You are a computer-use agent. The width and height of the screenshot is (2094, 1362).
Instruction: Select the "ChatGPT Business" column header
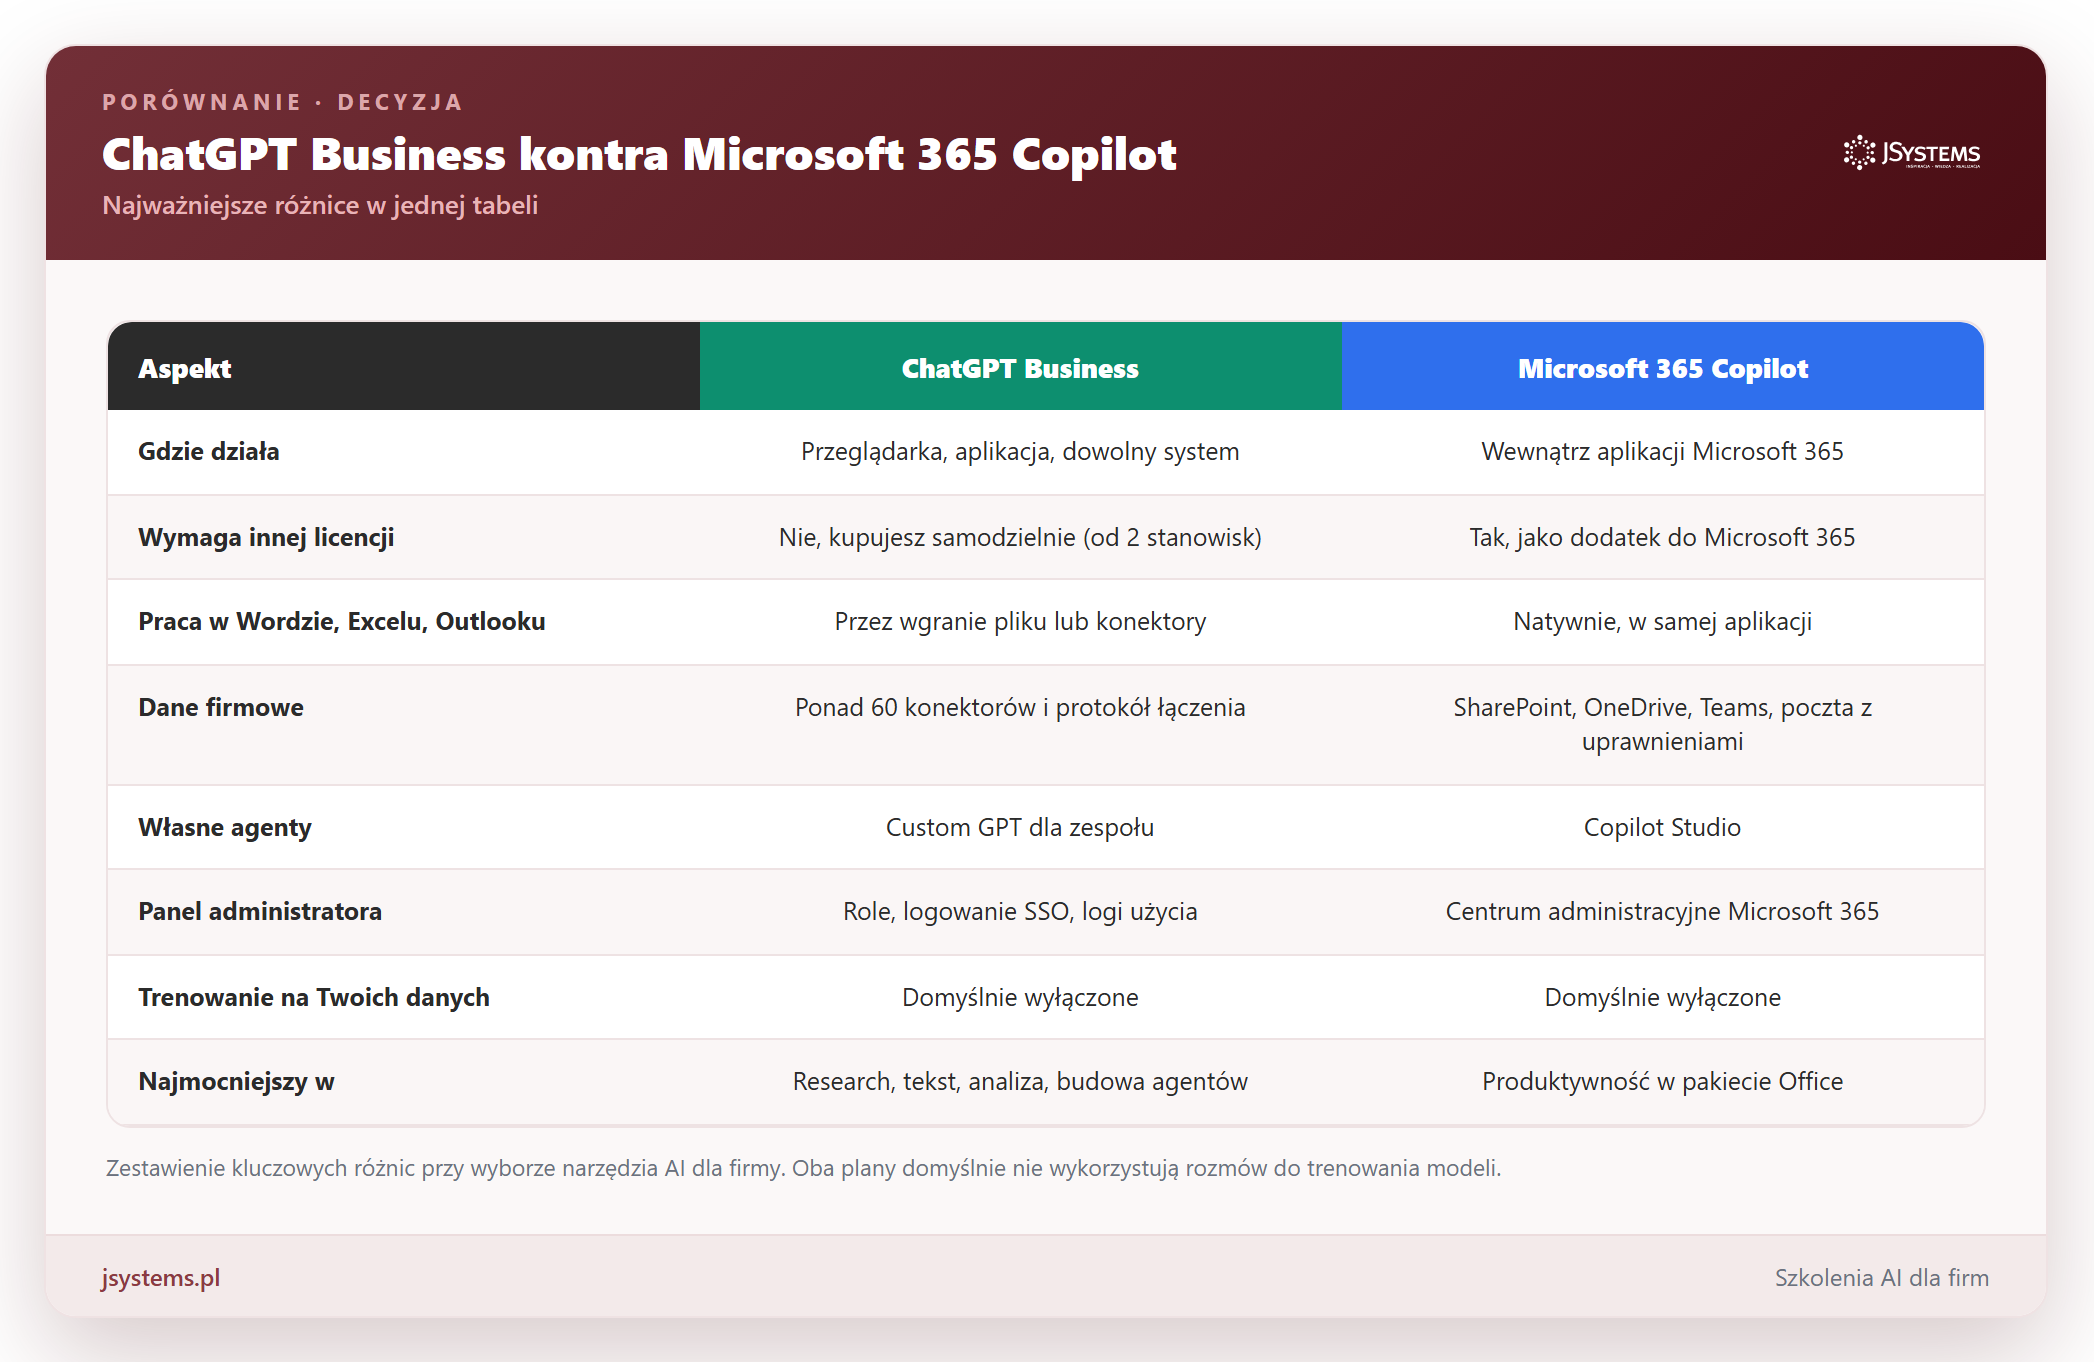point(1020,368)
